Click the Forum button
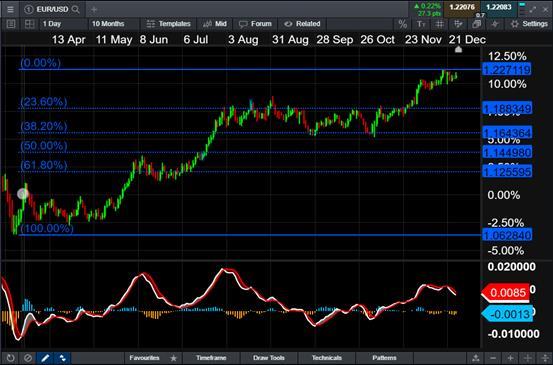Viewport: 553px width, 365px height. (255, 24)
